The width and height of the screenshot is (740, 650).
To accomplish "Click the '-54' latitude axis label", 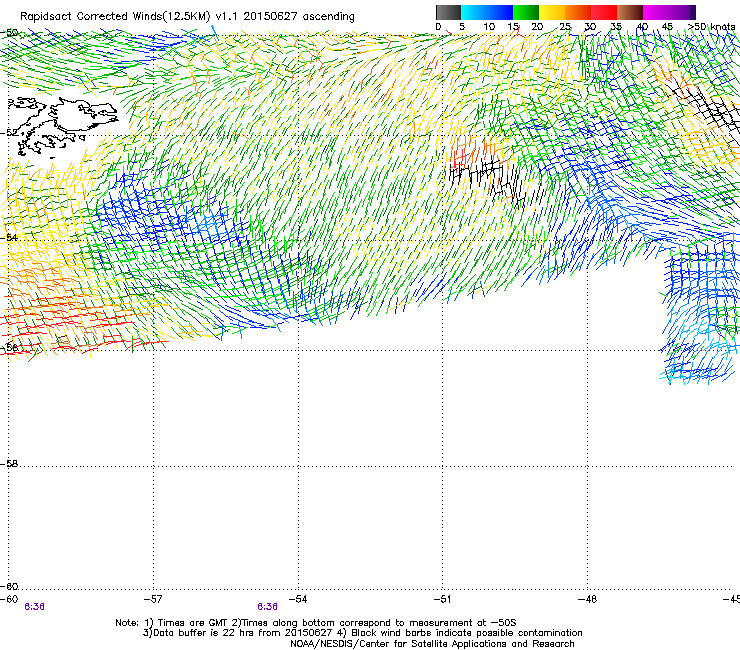I will click(x=10, y=237).
